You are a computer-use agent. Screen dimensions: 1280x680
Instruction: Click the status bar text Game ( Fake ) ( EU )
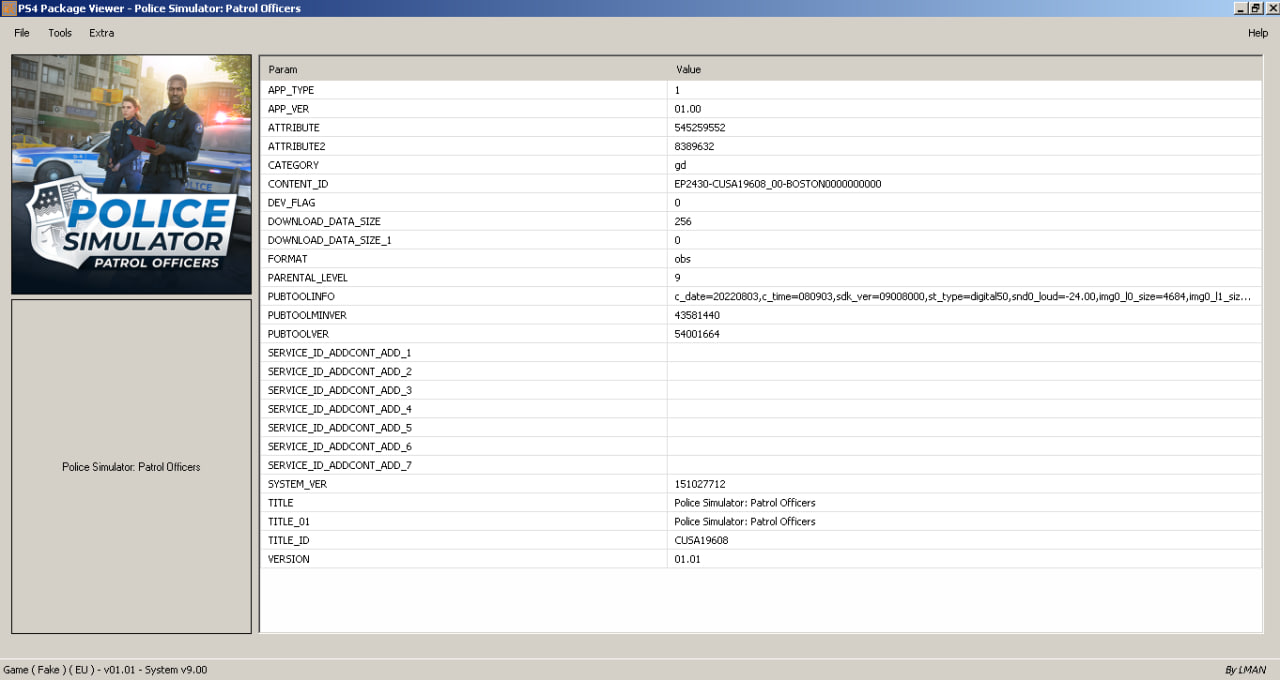105,670
